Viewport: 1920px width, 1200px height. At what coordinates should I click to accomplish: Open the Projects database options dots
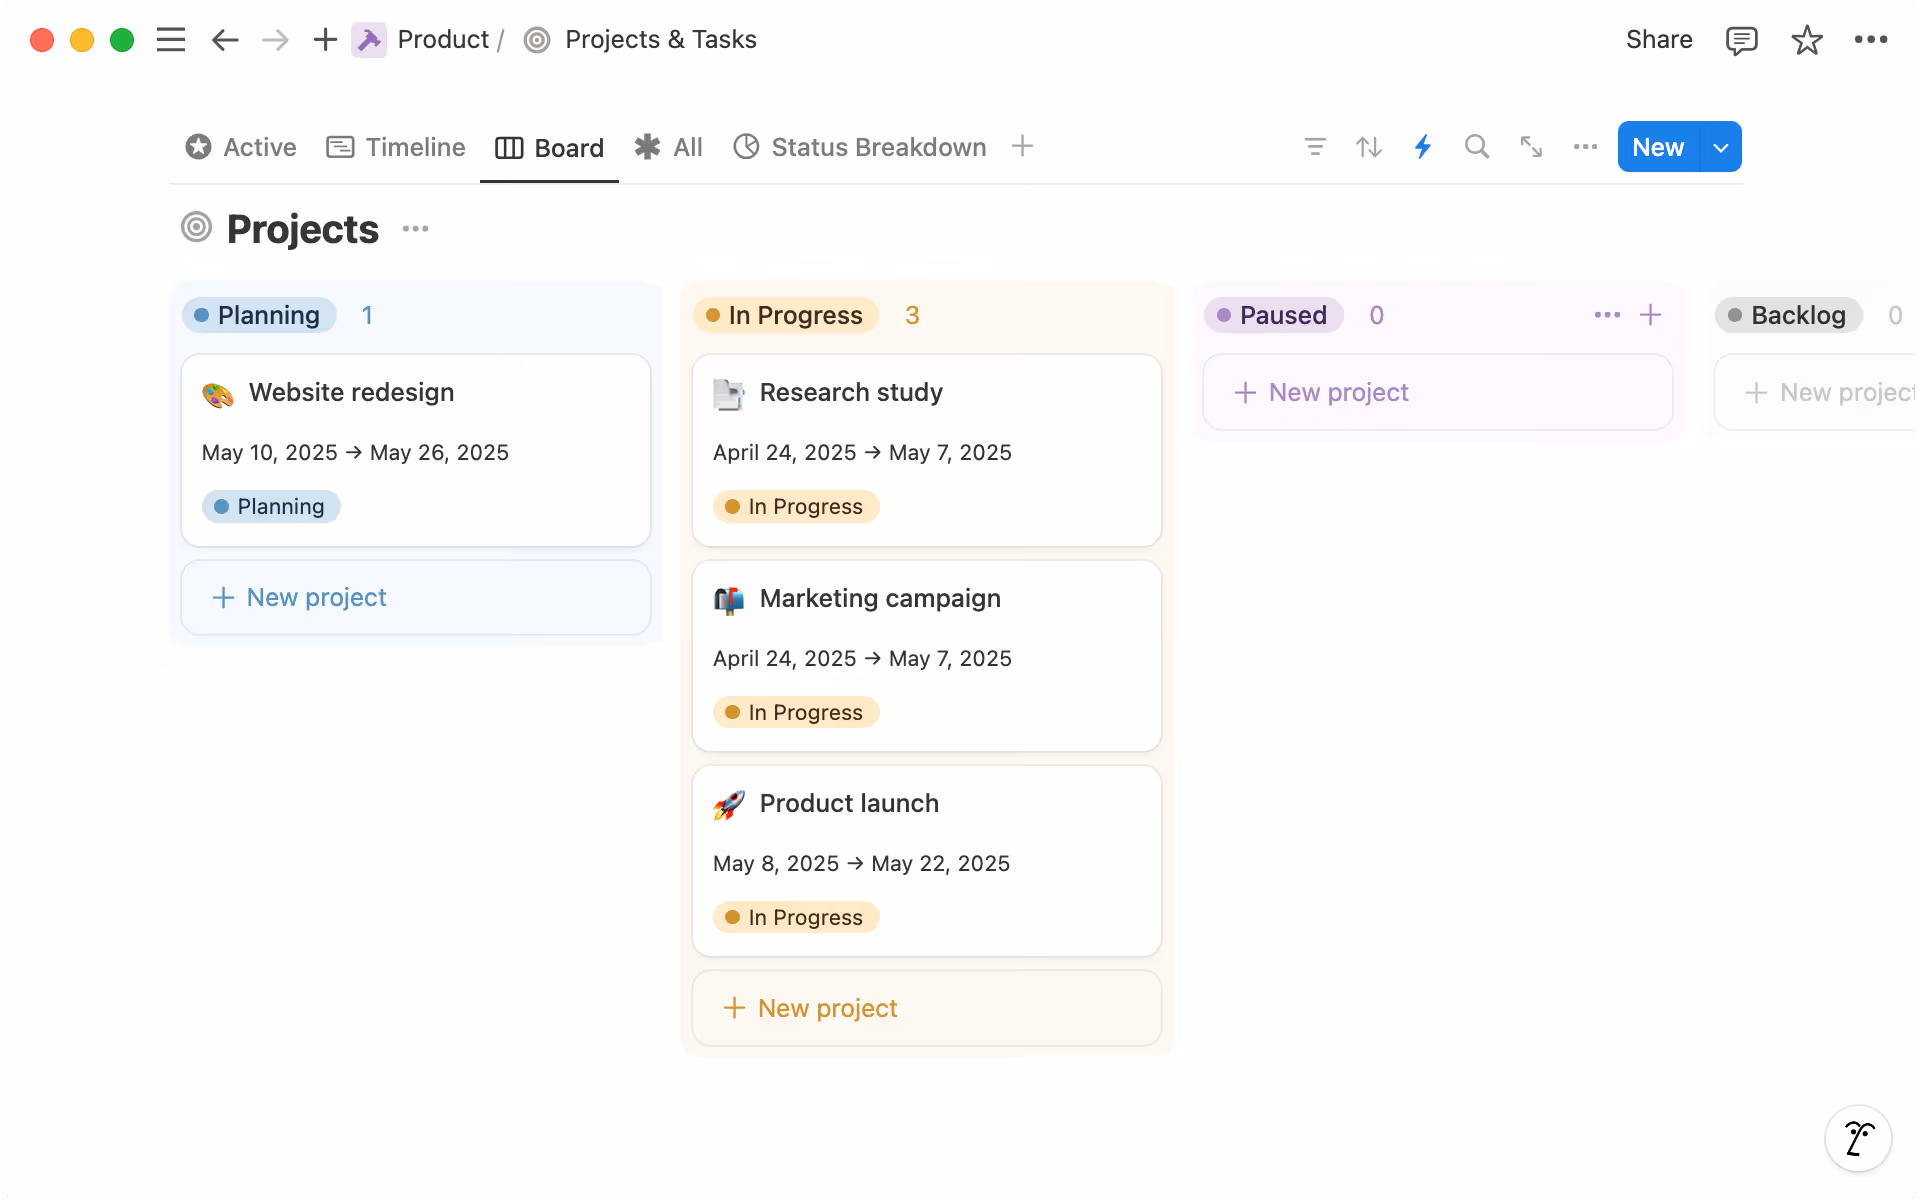click(415, 228)
